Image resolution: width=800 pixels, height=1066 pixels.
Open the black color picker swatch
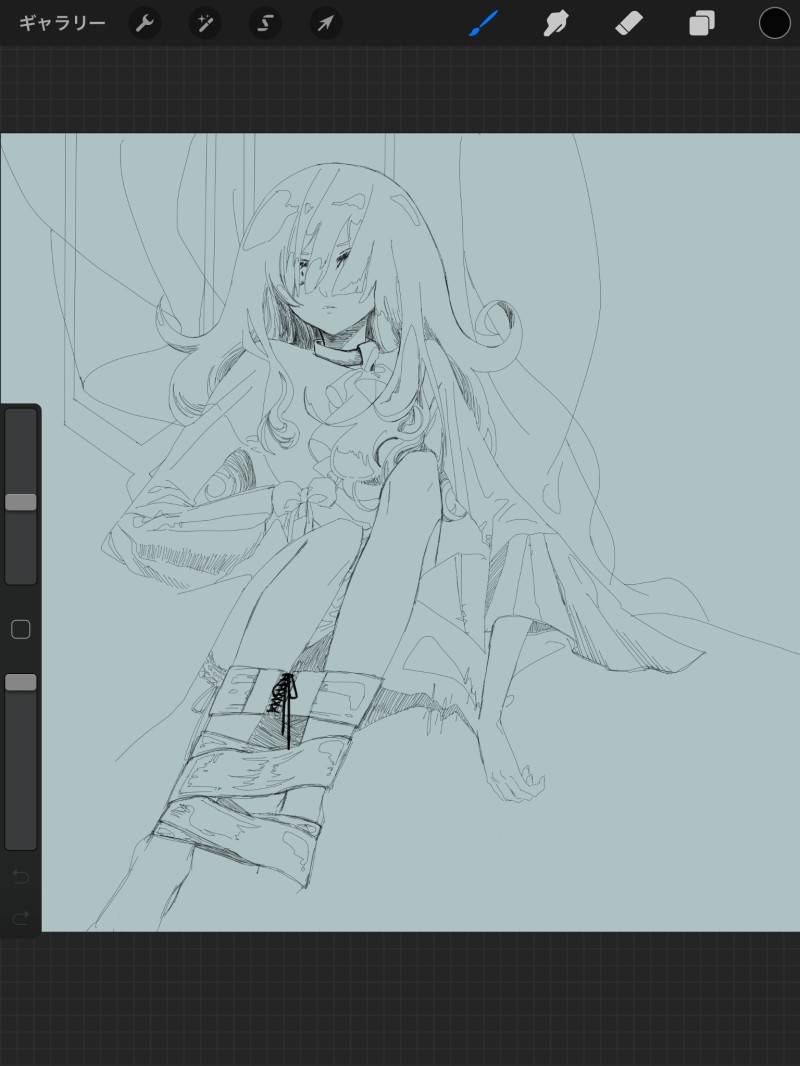click(774, 23)
